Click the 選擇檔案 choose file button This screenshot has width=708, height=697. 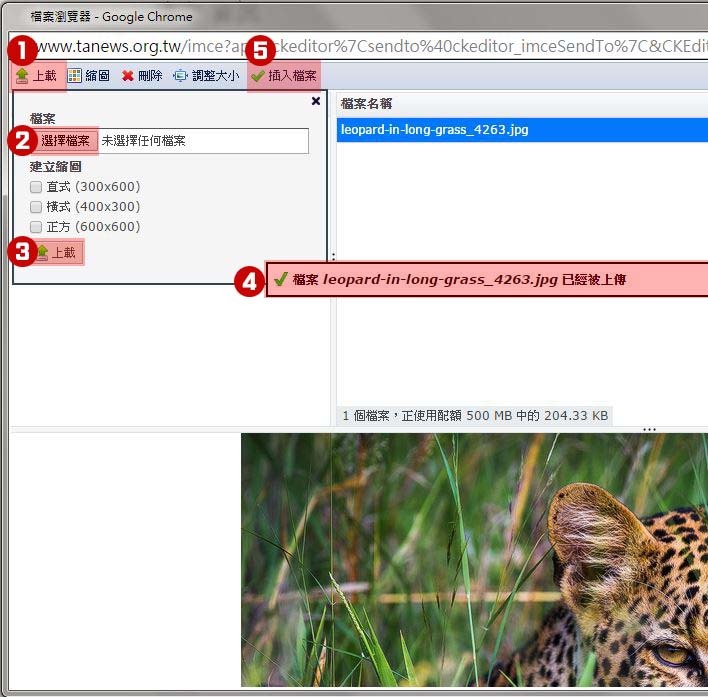click(65, 141)
